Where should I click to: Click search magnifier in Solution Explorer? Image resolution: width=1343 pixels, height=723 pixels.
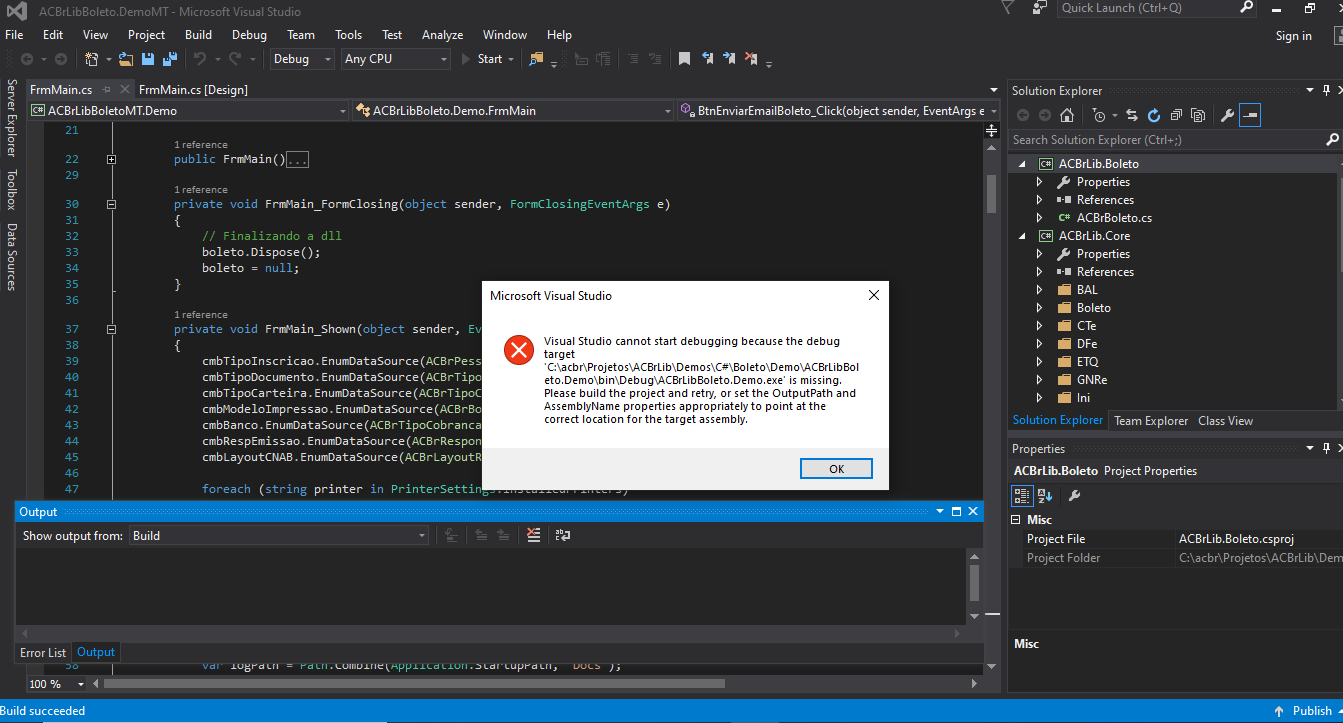[1331, 140]
